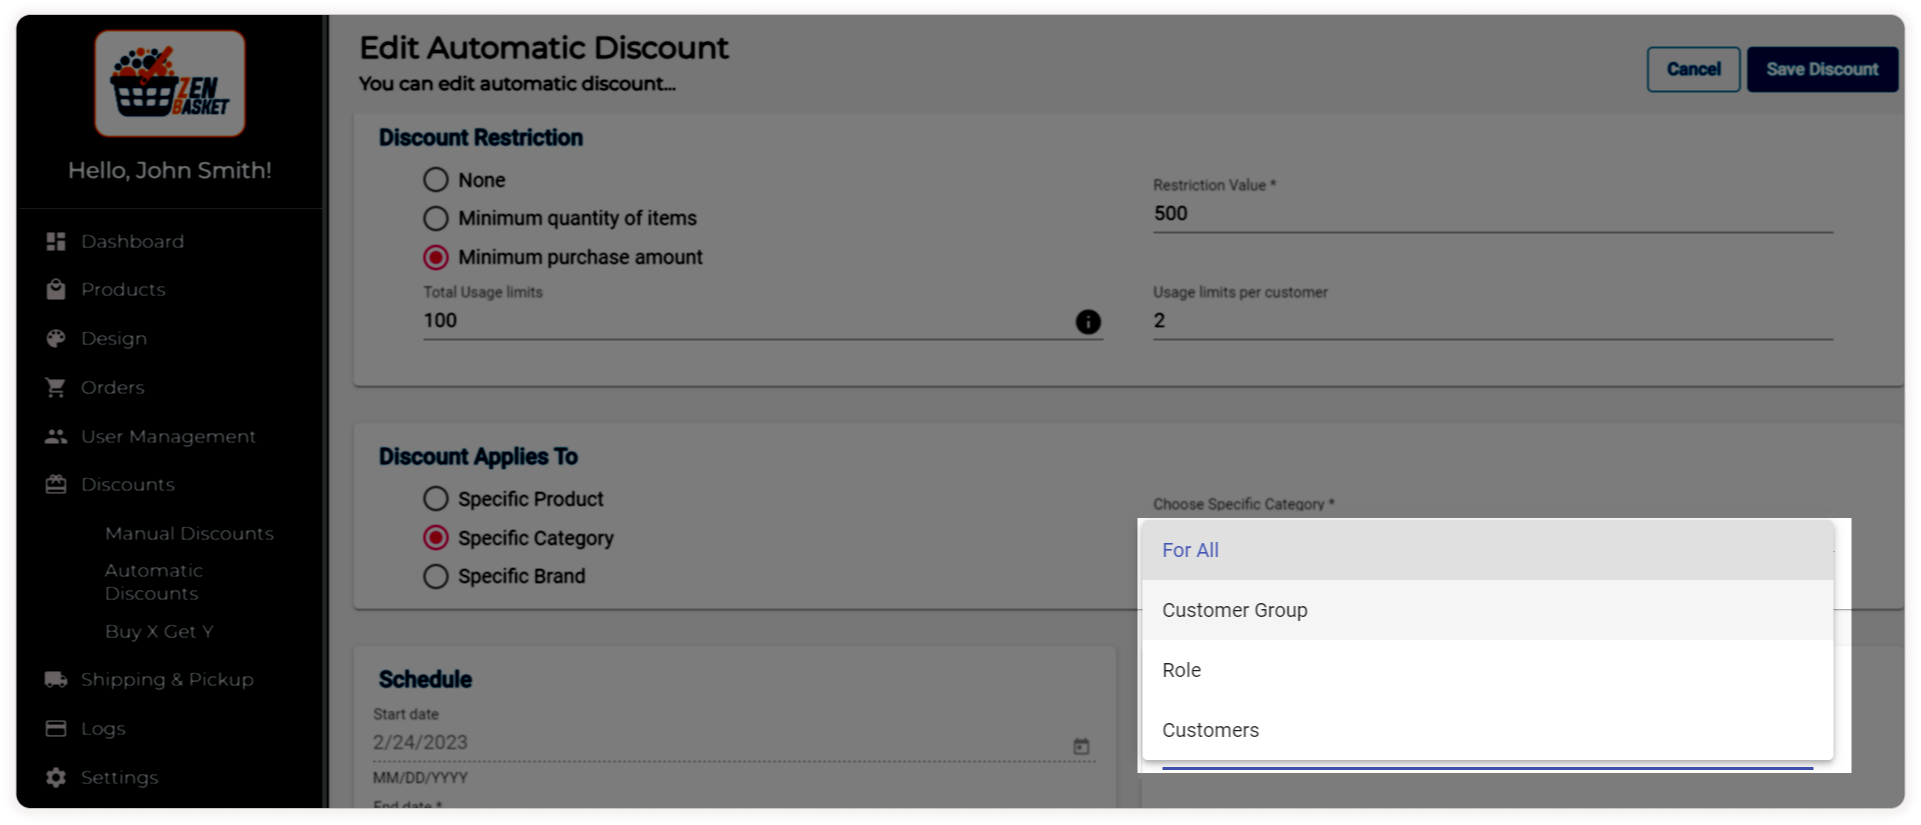
Task: Click the Products bag icon
Action: (x=56, y=289)
